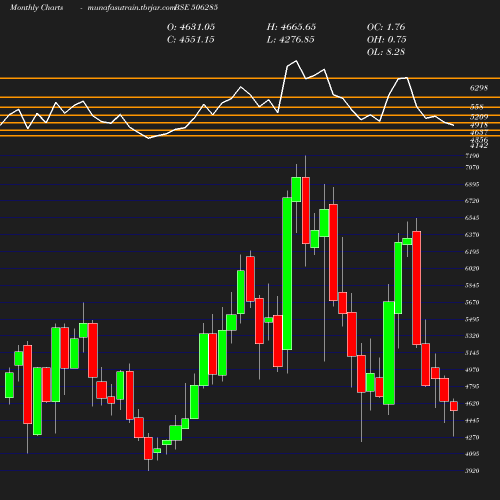500x500 pixels.
Task: Click the 4095 price axis label
Action: (472, 454)
